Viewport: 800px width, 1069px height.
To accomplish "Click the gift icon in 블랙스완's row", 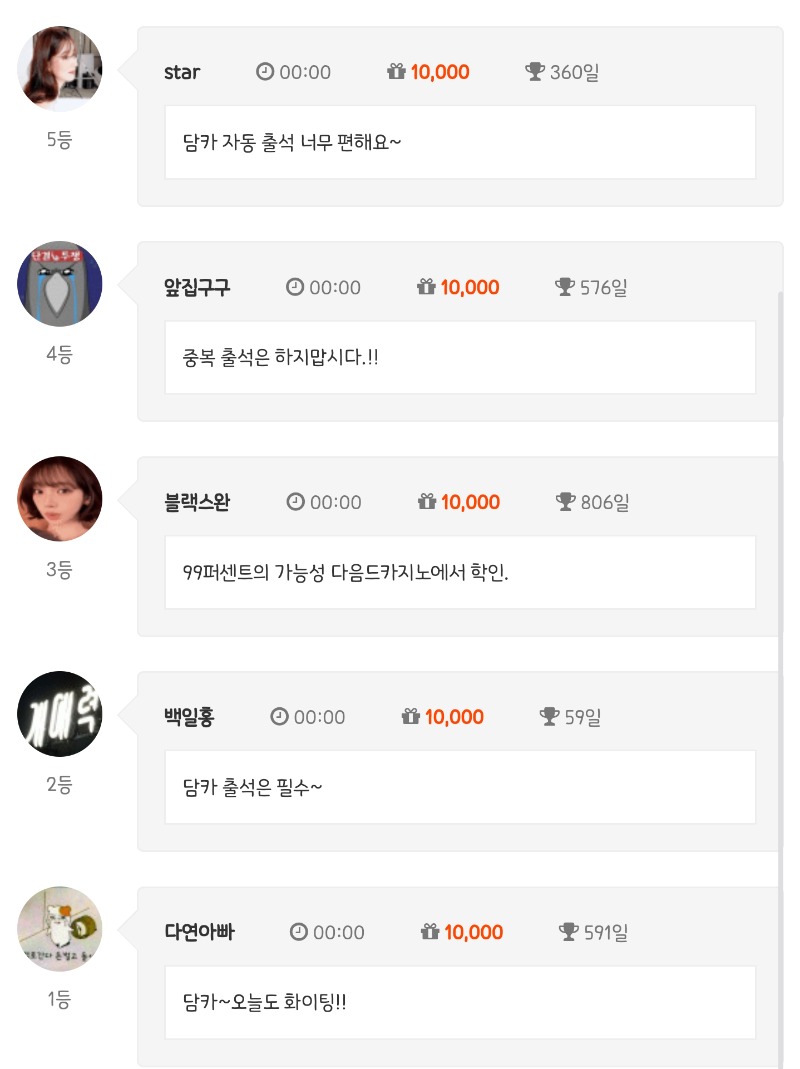I will pyautogui.click(x=427, y=502).
